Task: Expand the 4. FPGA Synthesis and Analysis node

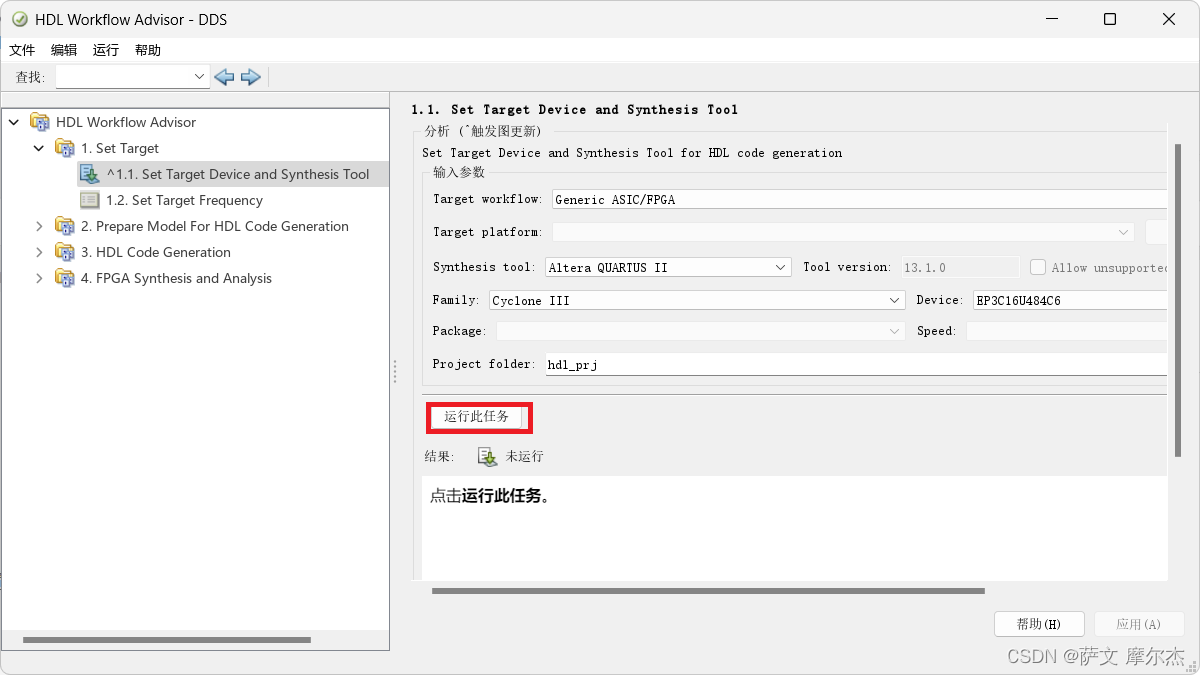Action: [x=38, y=278]
